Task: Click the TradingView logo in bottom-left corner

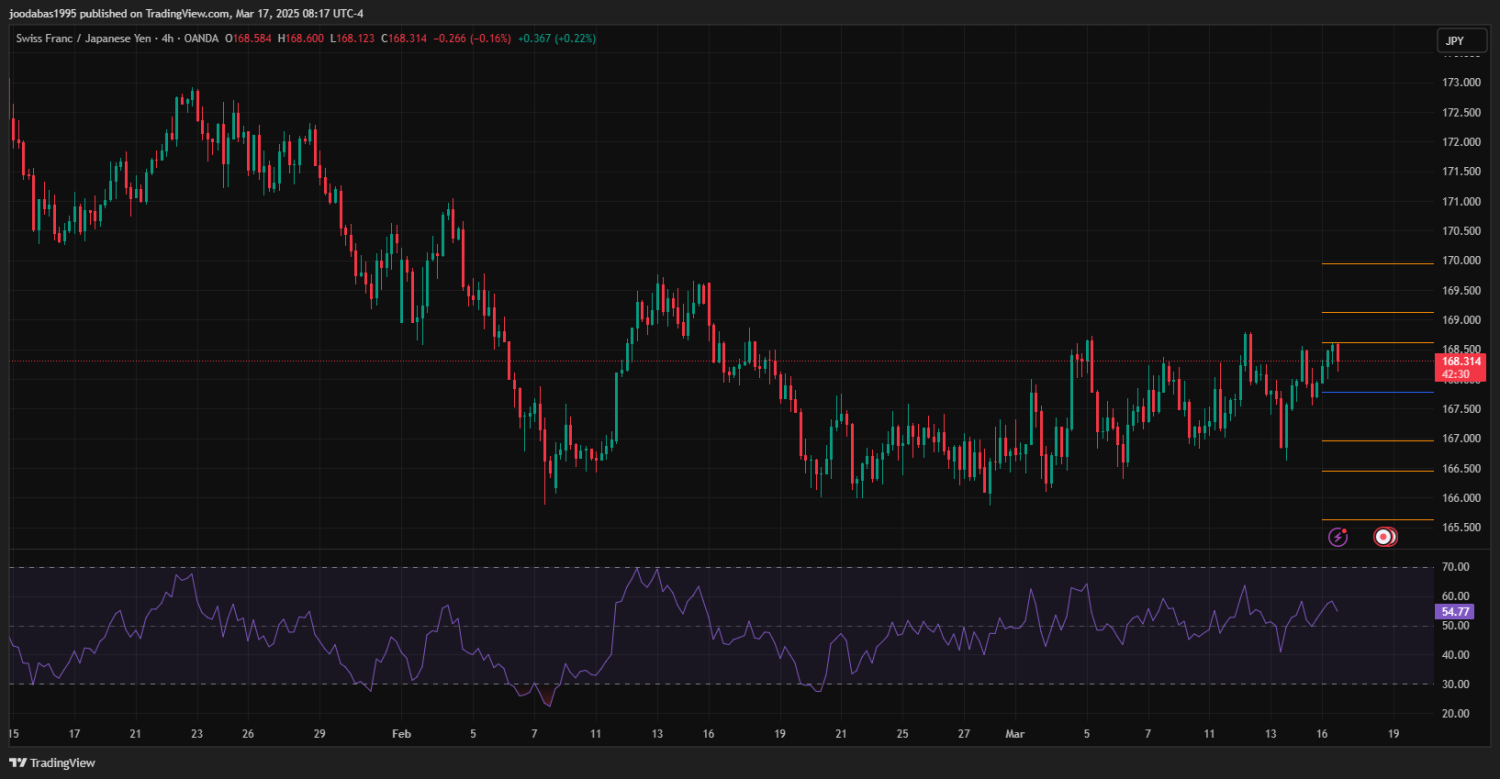Action: tap(52, 763)
